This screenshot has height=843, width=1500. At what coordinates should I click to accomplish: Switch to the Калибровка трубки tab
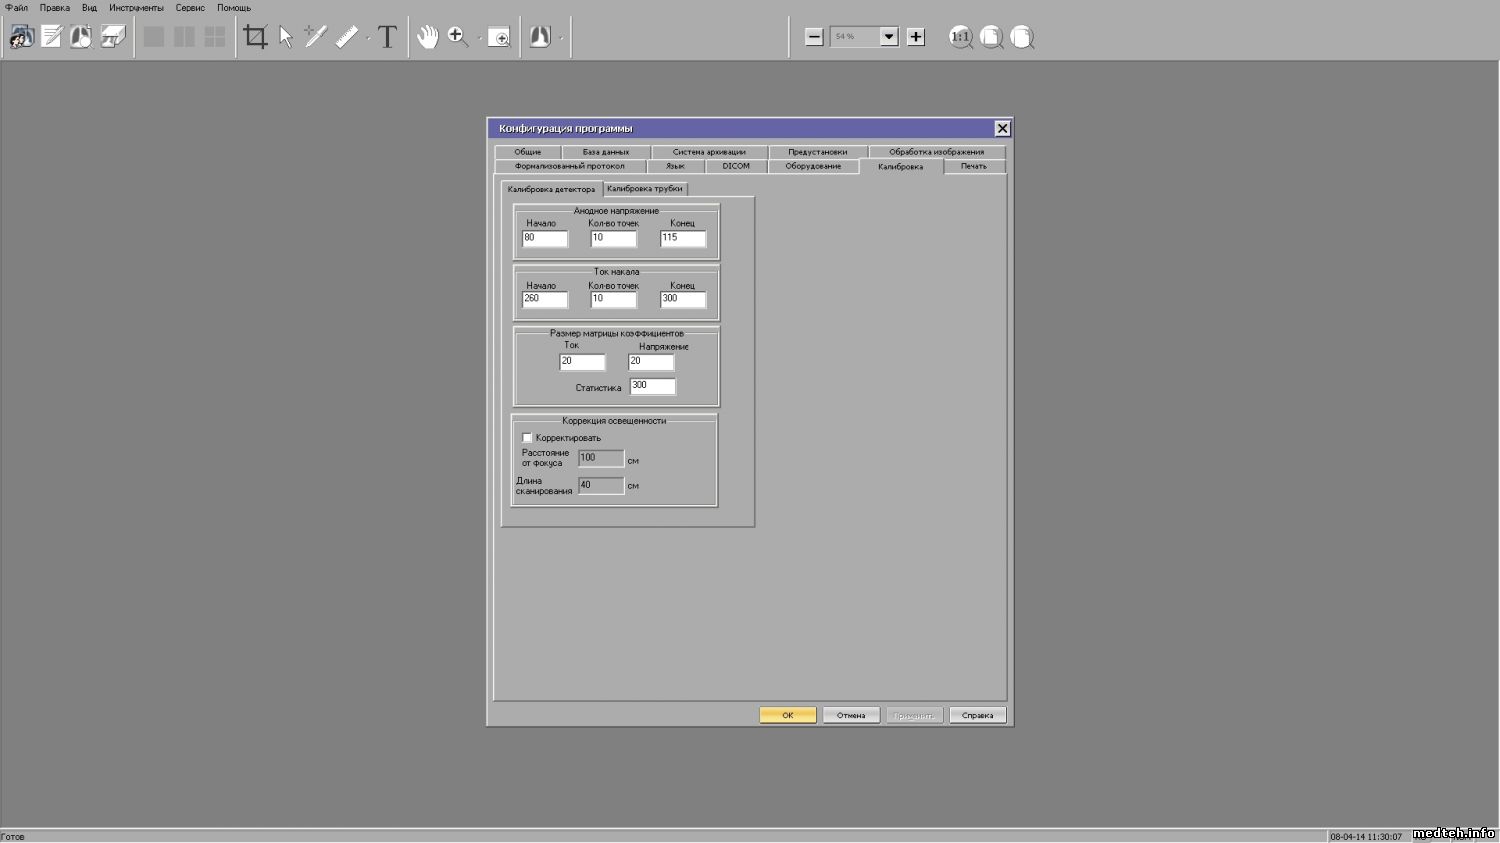tap(645, 189)
